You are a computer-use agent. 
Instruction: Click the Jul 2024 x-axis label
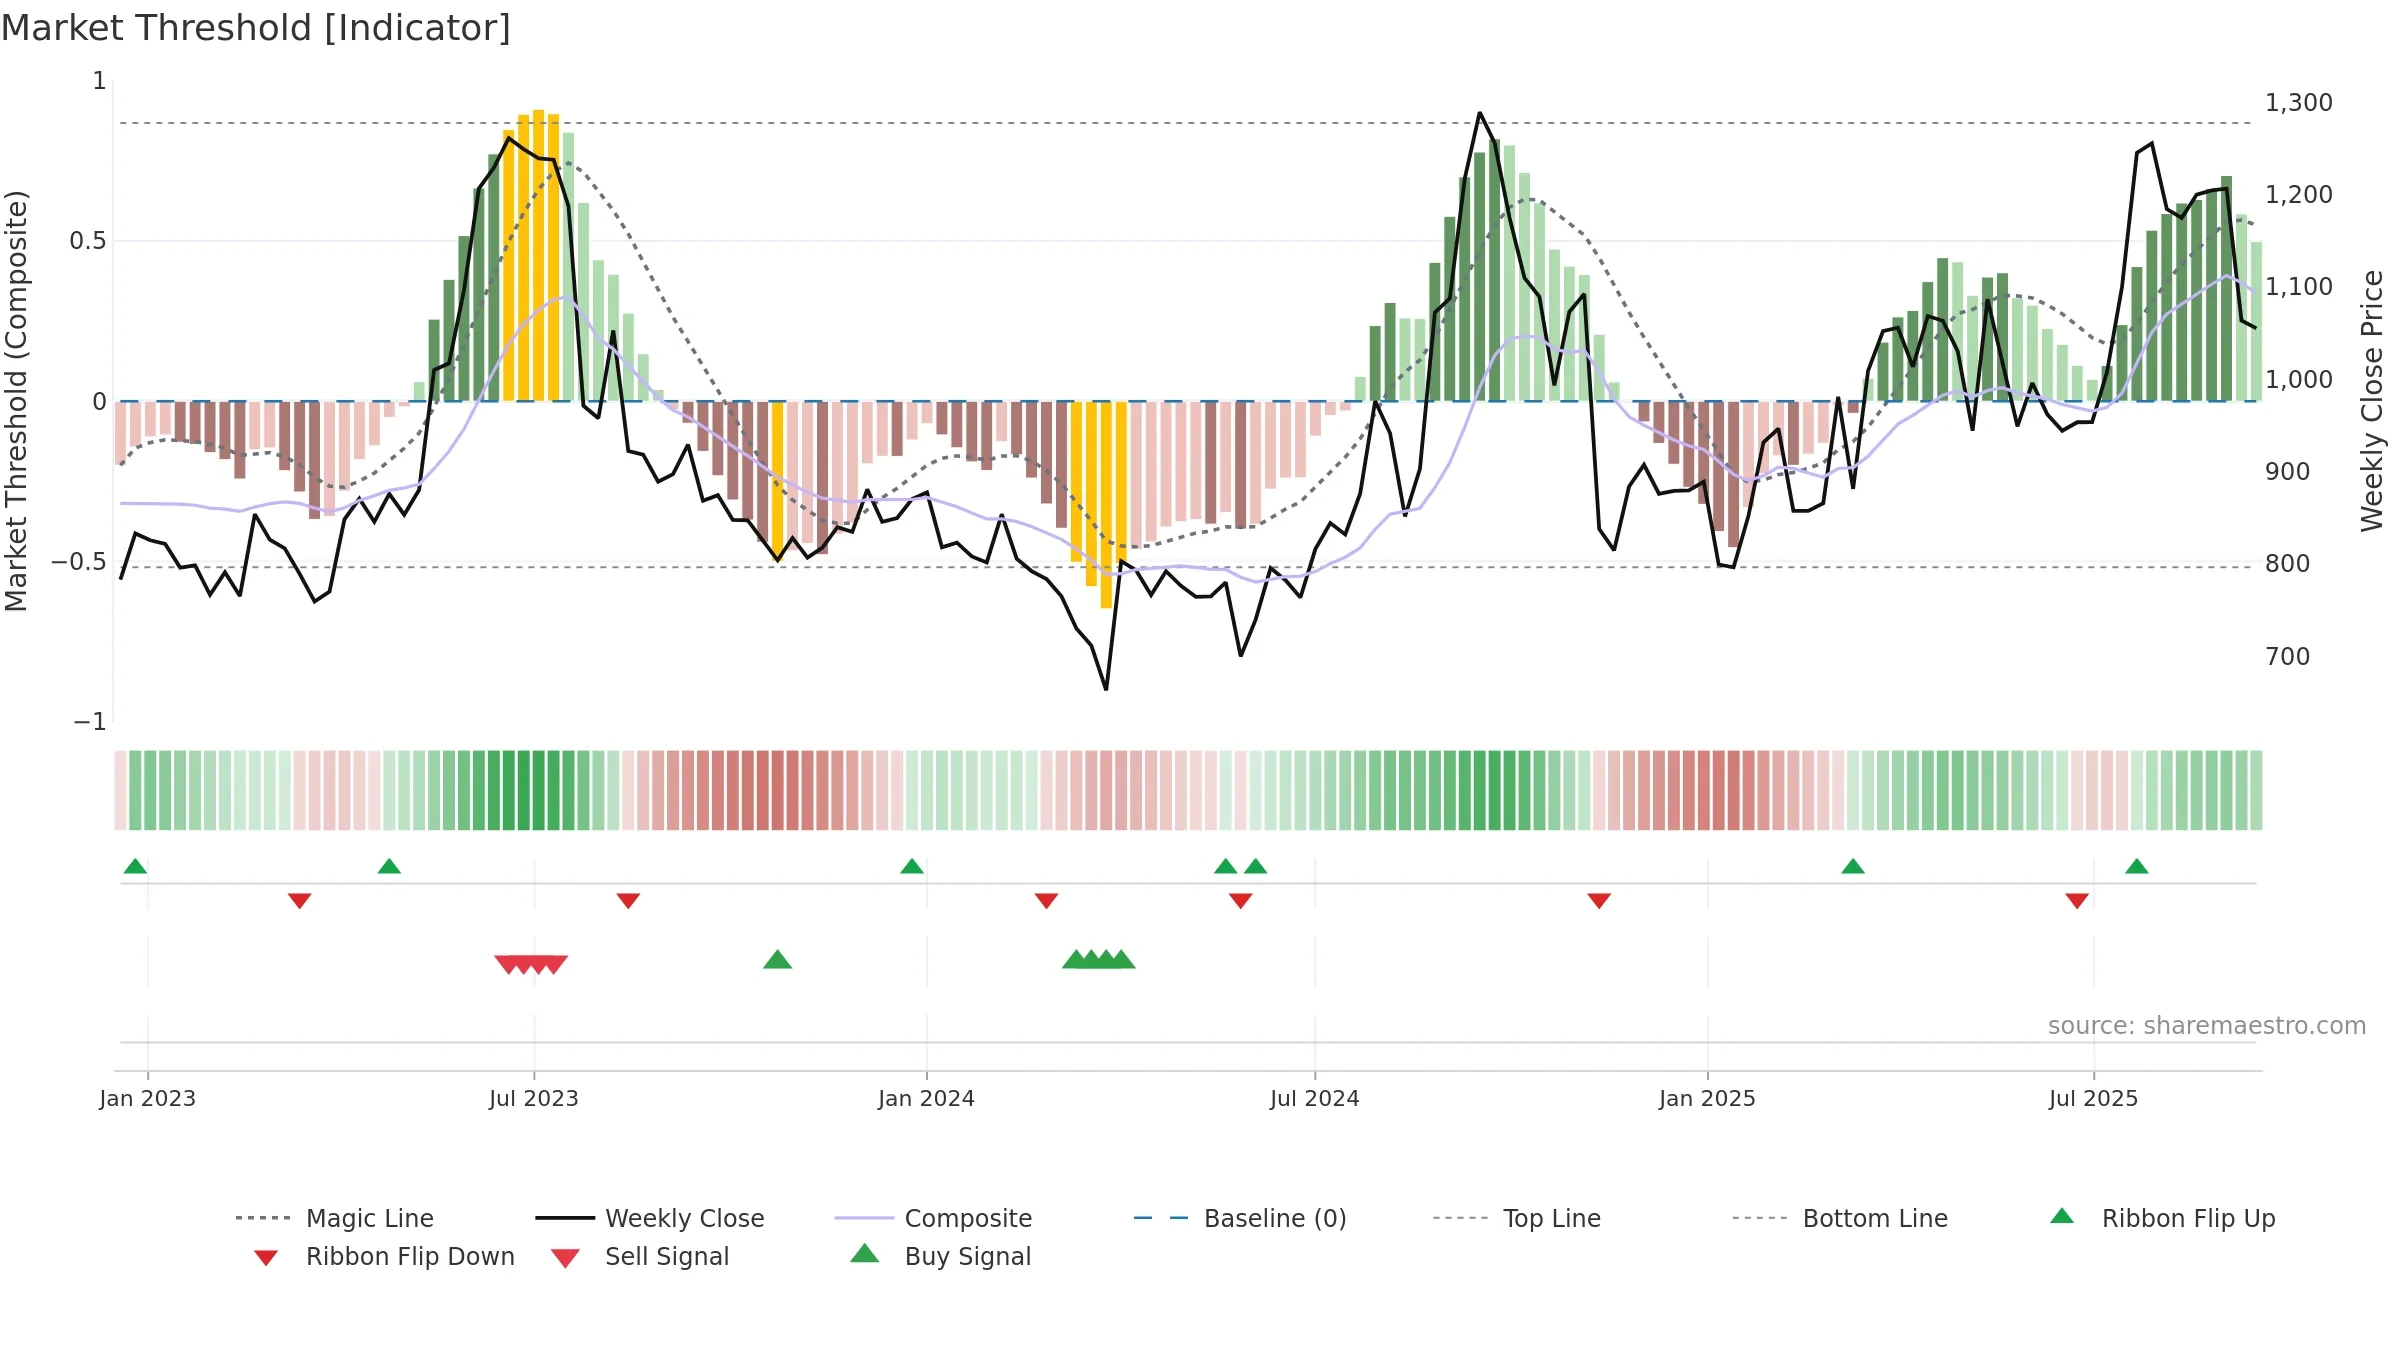pyautogui.click(x=1315, y=1098)
